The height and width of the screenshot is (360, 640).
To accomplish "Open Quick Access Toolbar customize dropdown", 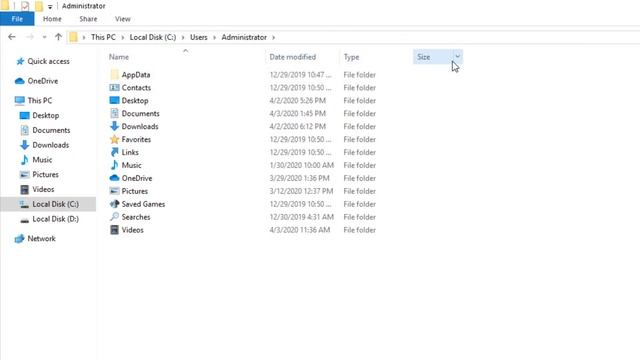I will (x=50, y=7).
